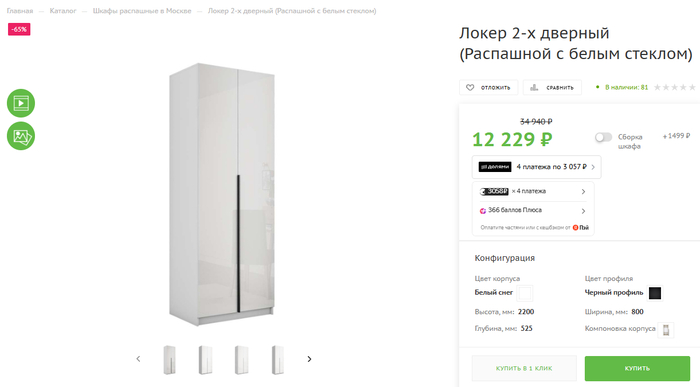This screenshot has width=700, height=387.
Task: Expand the 366 баллов Плюса row
Action: coord(533,210)
